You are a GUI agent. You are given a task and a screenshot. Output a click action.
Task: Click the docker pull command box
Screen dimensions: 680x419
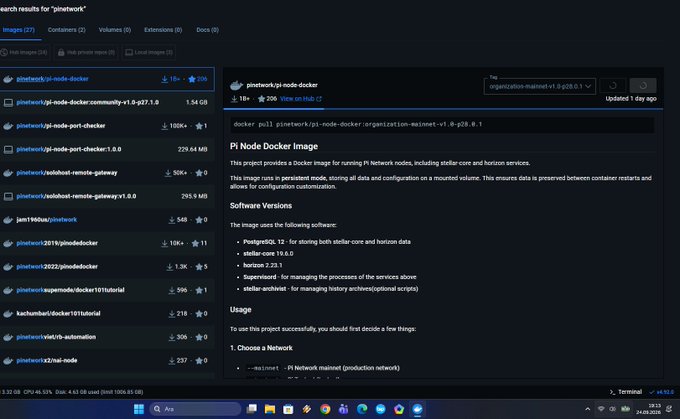[x=442, y=124]
